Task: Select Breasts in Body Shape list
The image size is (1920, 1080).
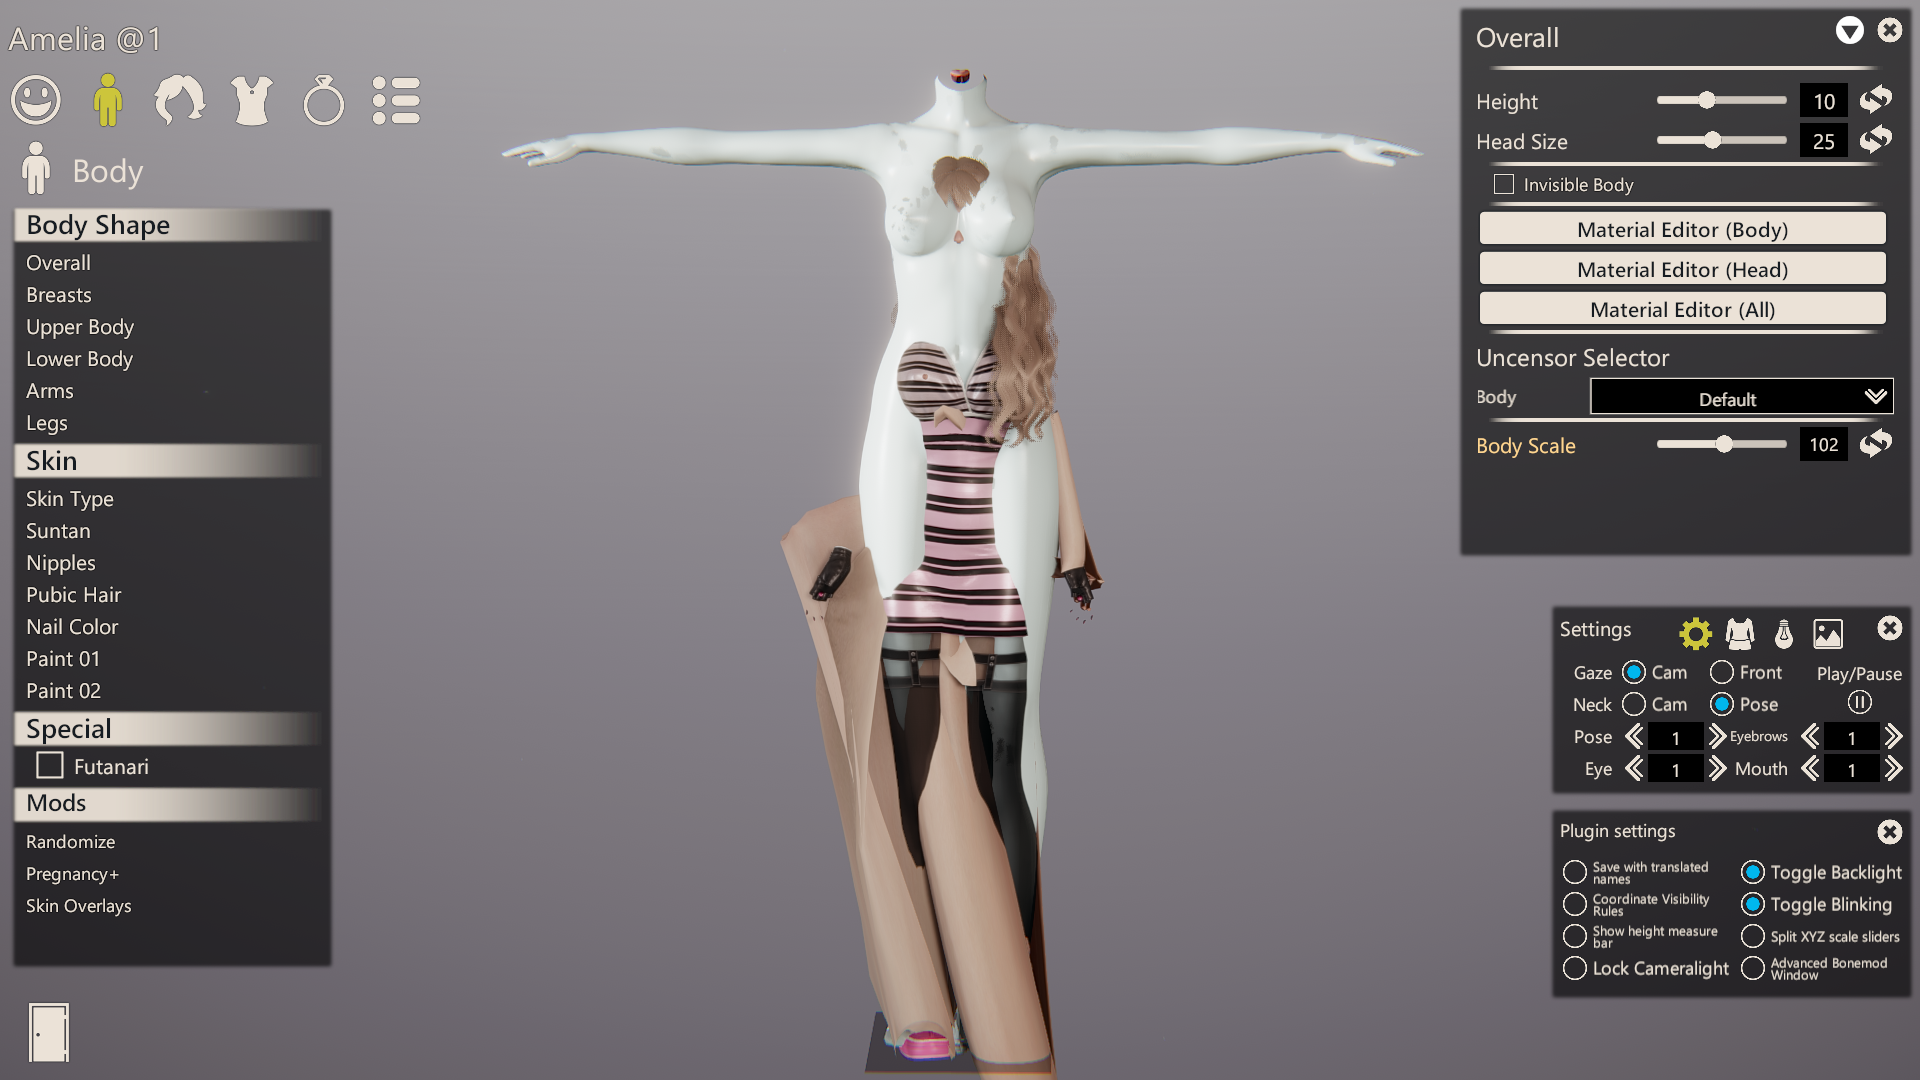Action: click(x=59, y=294)
